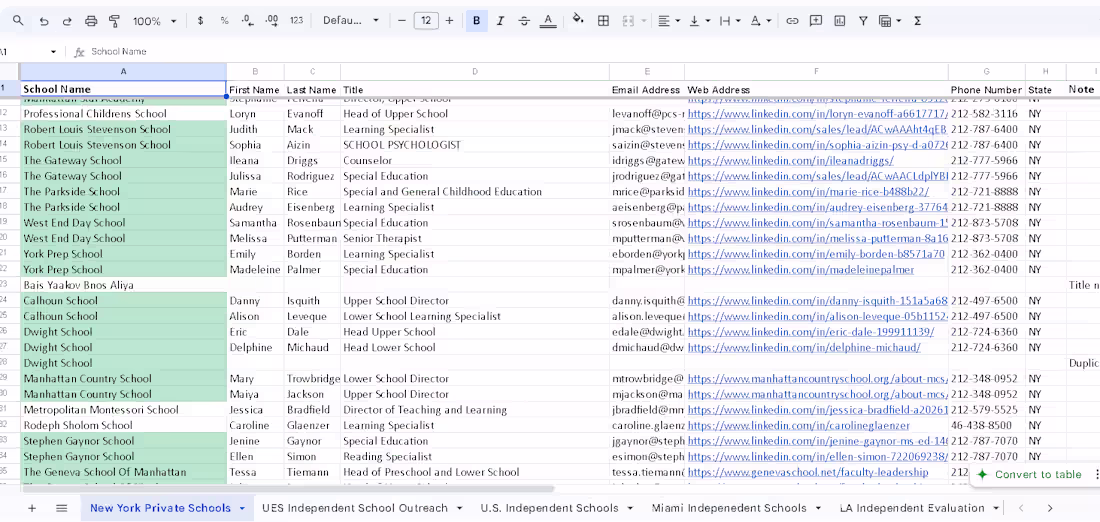Image resolution: width=1100 pixels, height=522 pixels.
Task: Open Ileana Driggs LinkedIn link
Action: 790,161
